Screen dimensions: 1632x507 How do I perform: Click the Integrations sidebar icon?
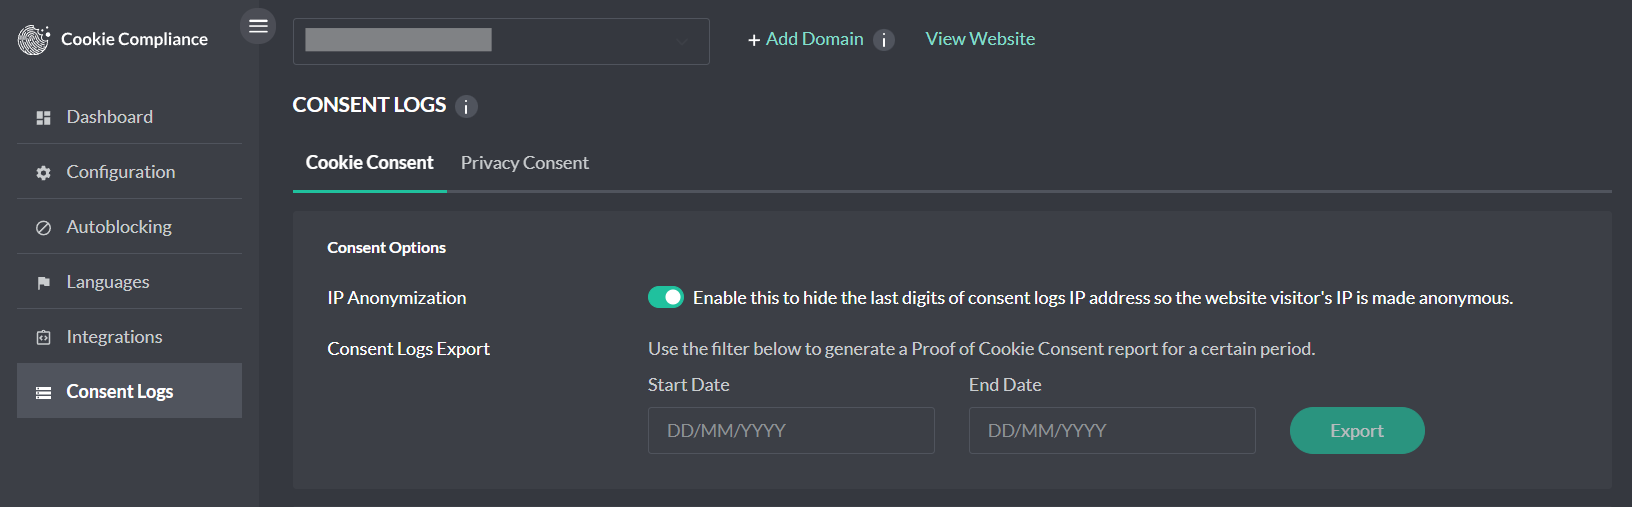coord(43,338)
